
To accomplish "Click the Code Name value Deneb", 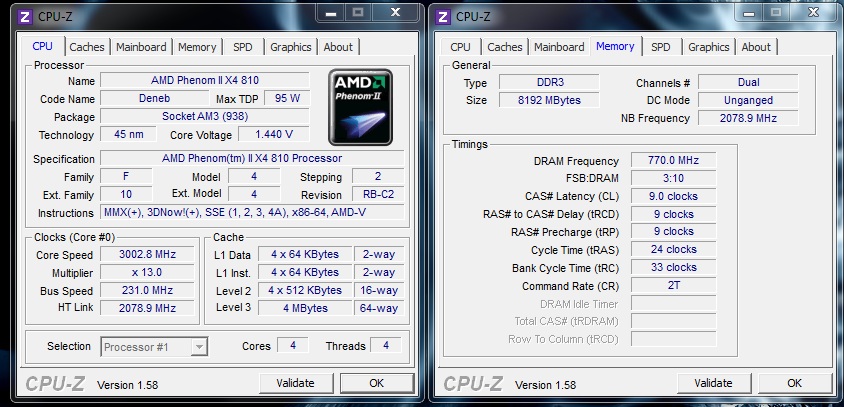I will click(x=155, y=99).
